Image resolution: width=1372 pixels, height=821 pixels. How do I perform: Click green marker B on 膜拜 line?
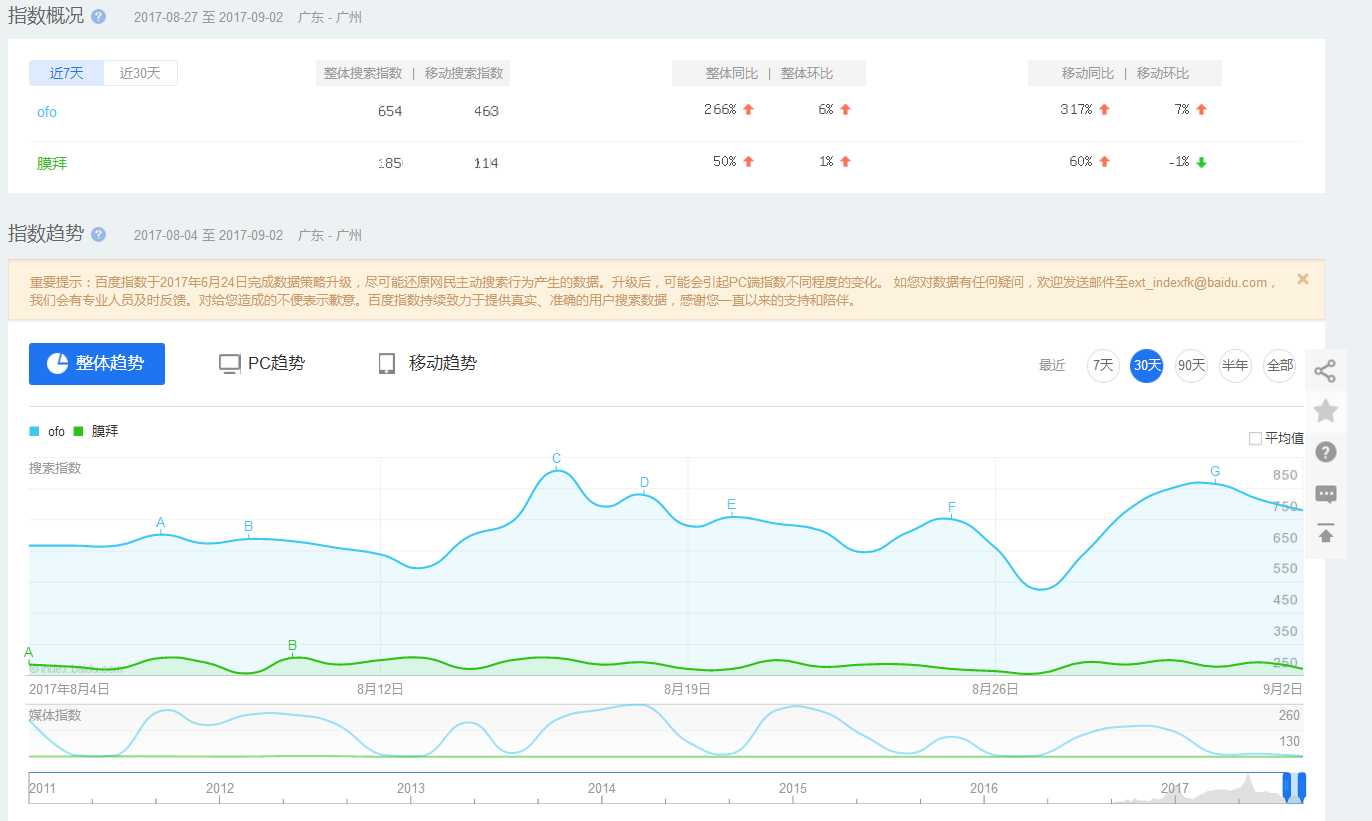point(292,646)
